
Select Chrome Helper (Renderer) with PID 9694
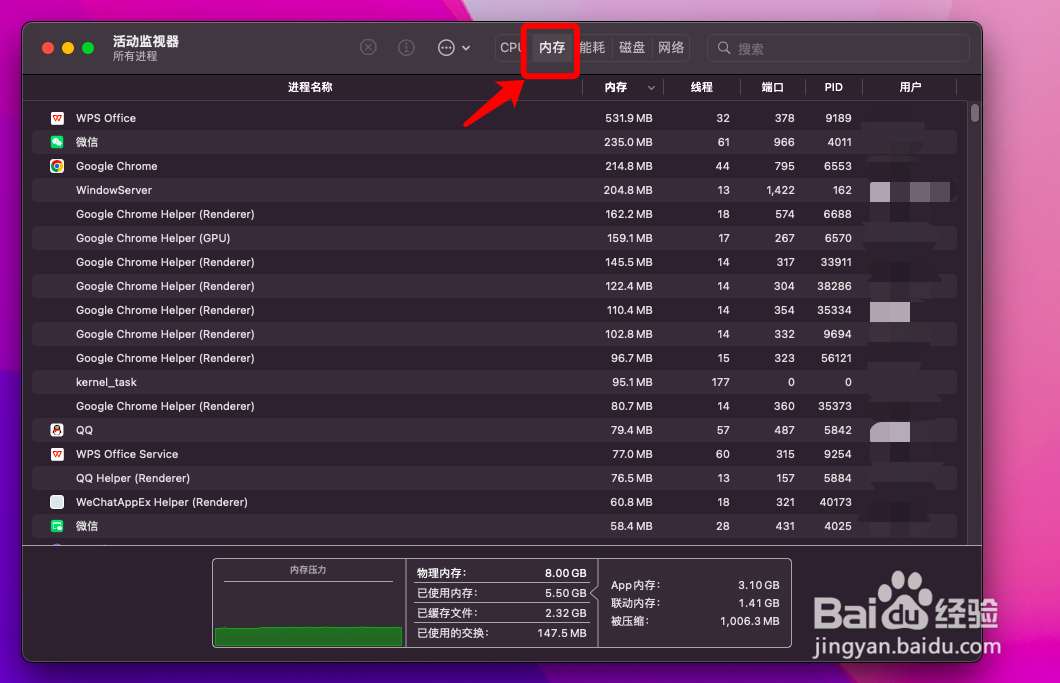pyautogui.click(x=494, y=334)
